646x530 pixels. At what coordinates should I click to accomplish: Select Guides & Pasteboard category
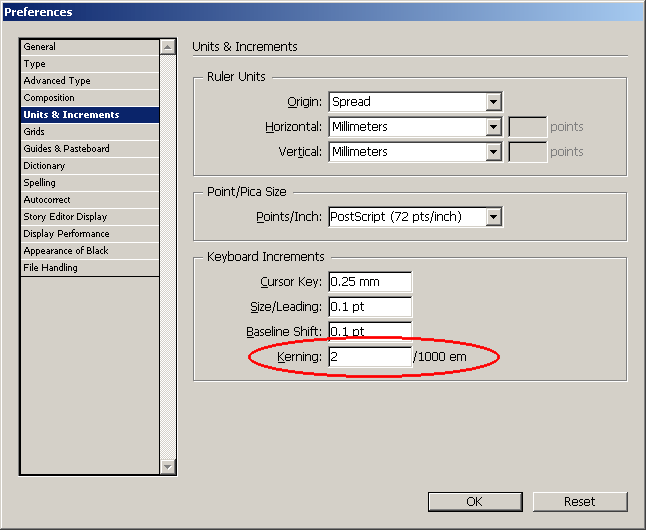coord(90,148)
